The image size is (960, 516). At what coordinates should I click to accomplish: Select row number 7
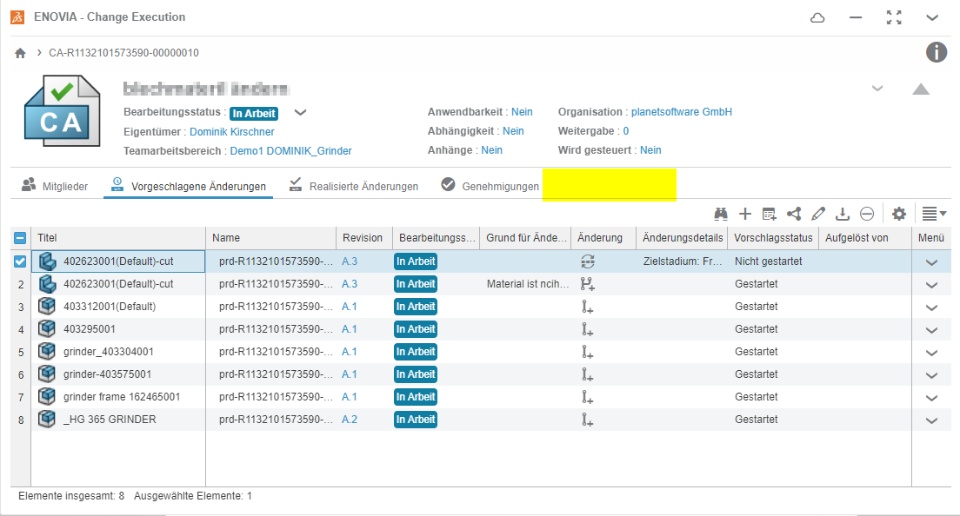[x=21, y=398]
